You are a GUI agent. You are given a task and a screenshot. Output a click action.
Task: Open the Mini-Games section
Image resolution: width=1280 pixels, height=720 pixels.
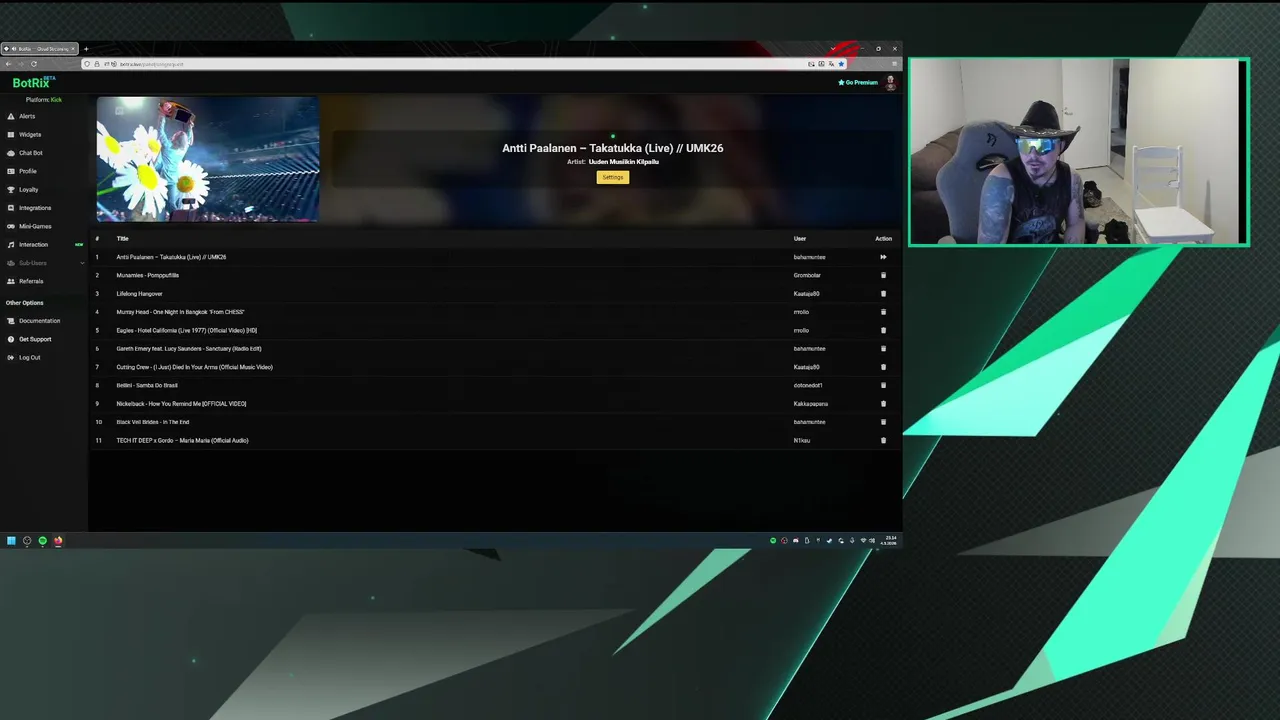click(x=35, y=226)
